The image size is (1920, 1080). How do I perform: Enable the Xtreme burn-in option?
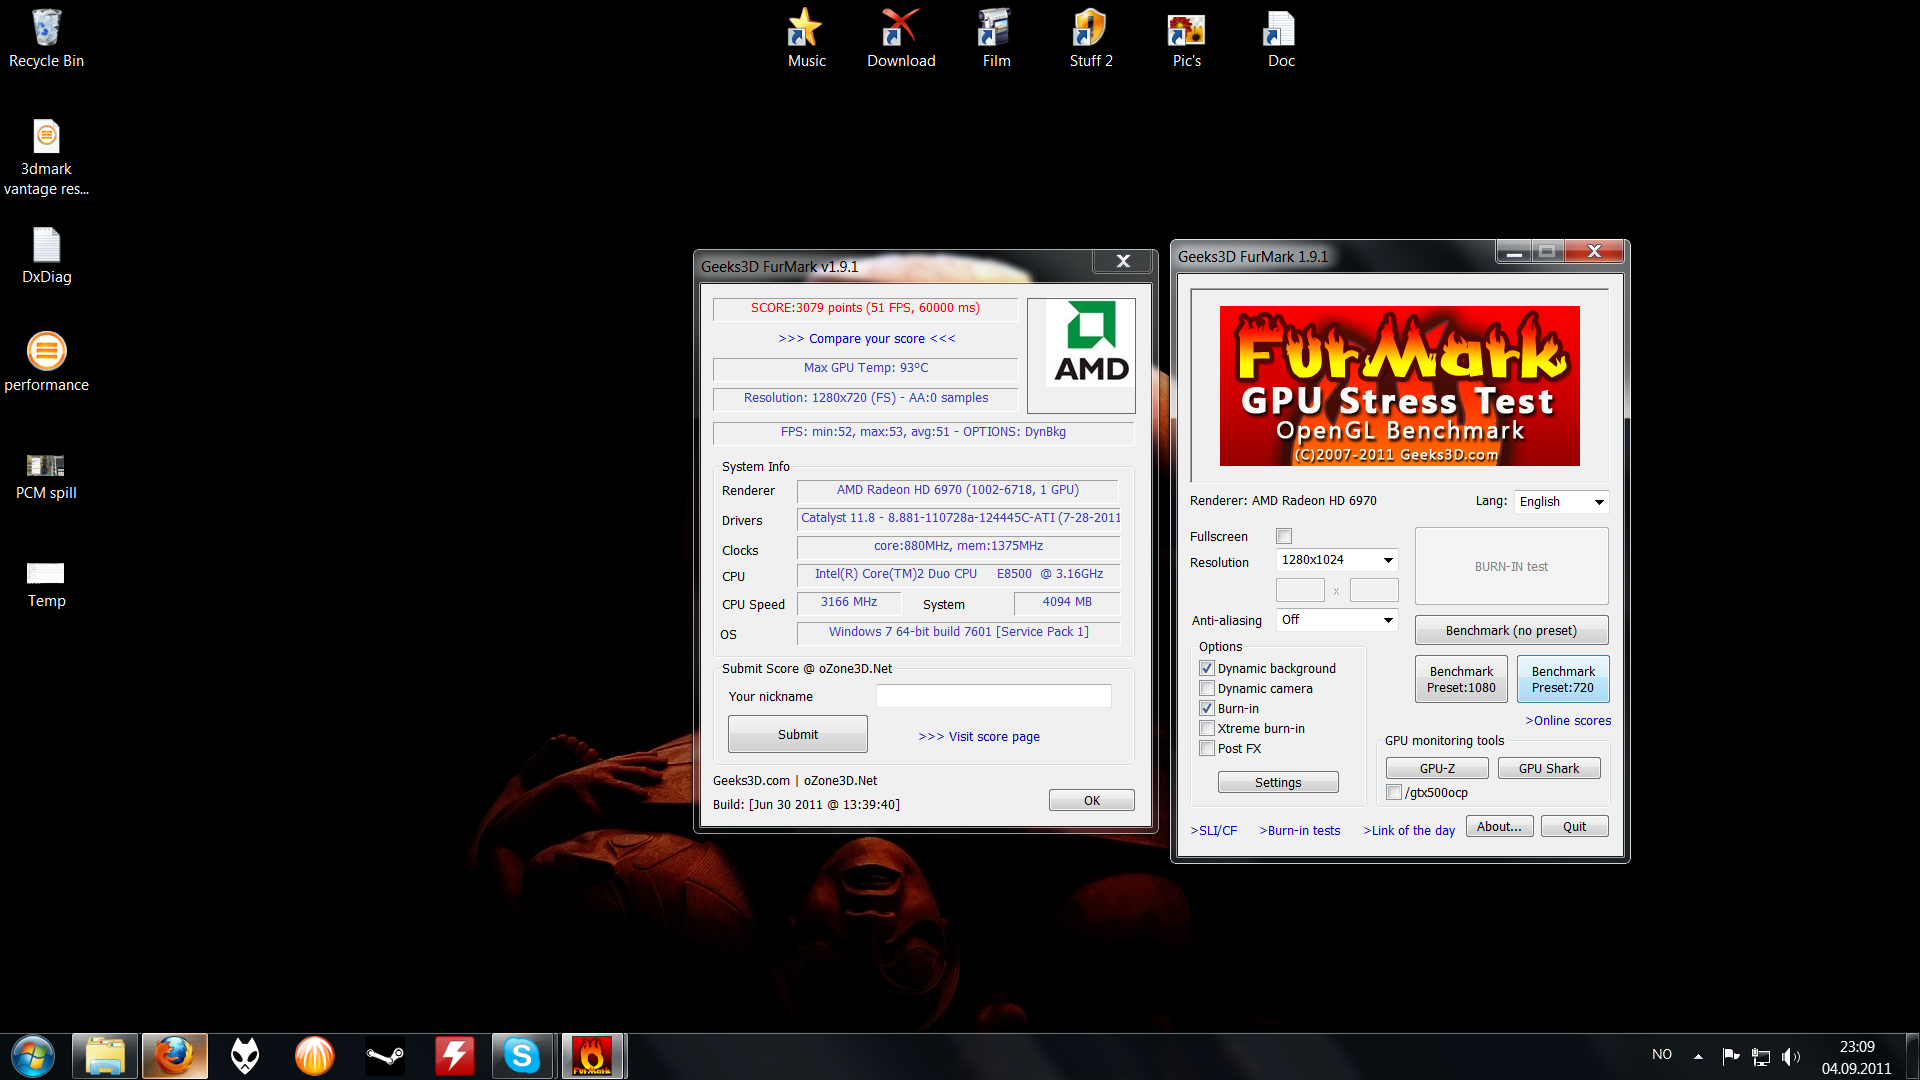[1207, 728]
